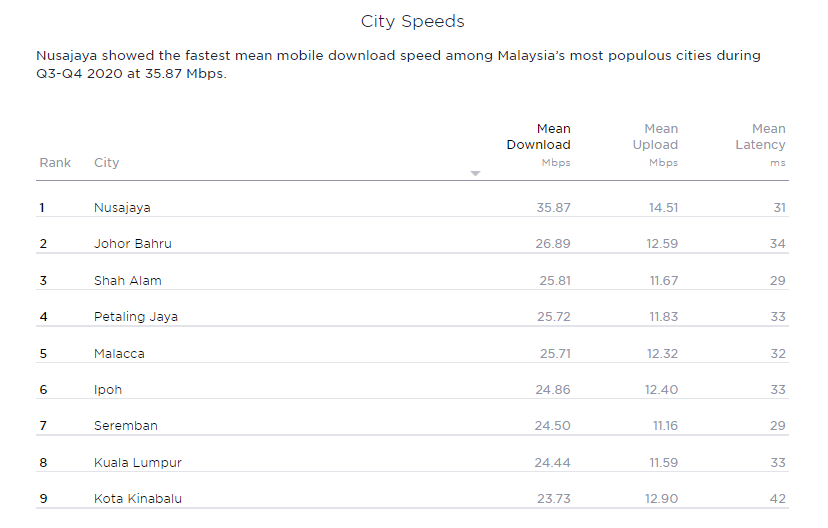Select the Seremban row
Screen dimensions: 828x528
(x=412, y=426)
